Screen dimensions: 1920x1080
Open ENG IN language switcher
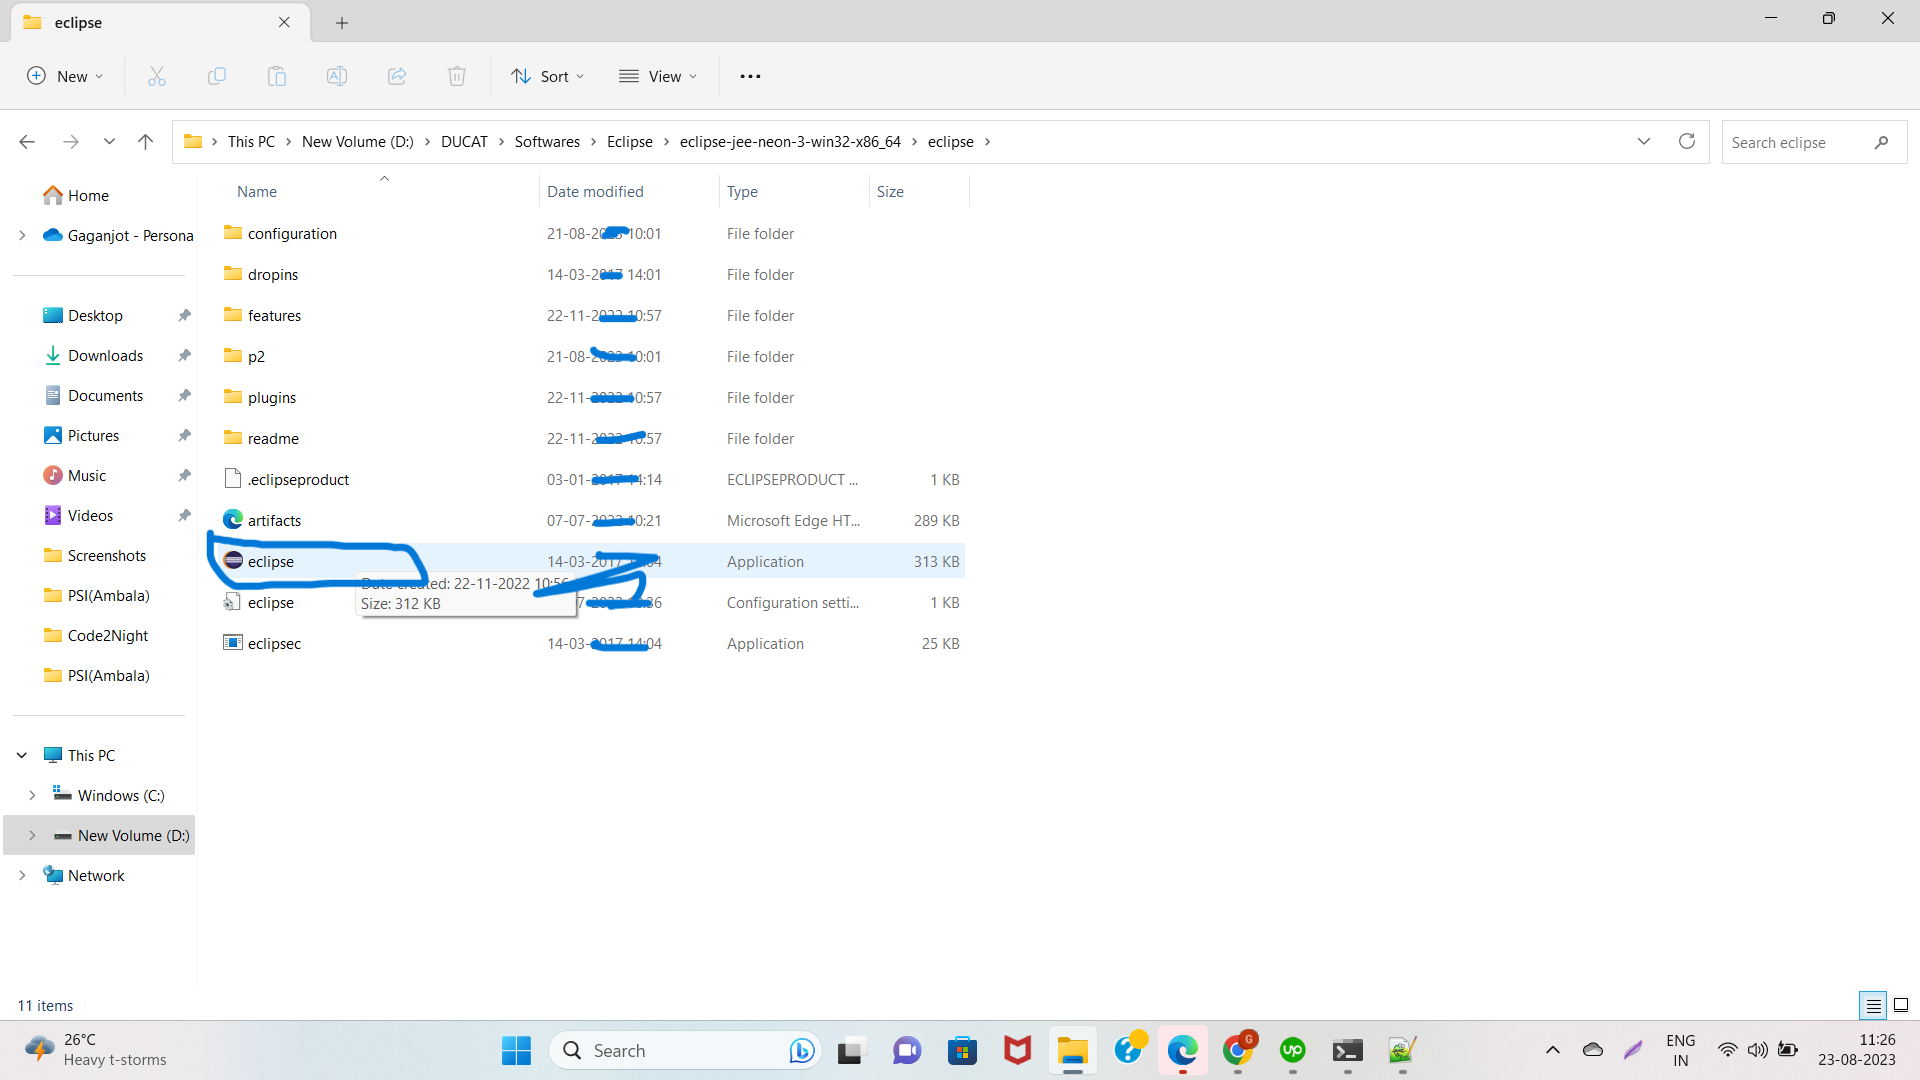point(1681,1050)
